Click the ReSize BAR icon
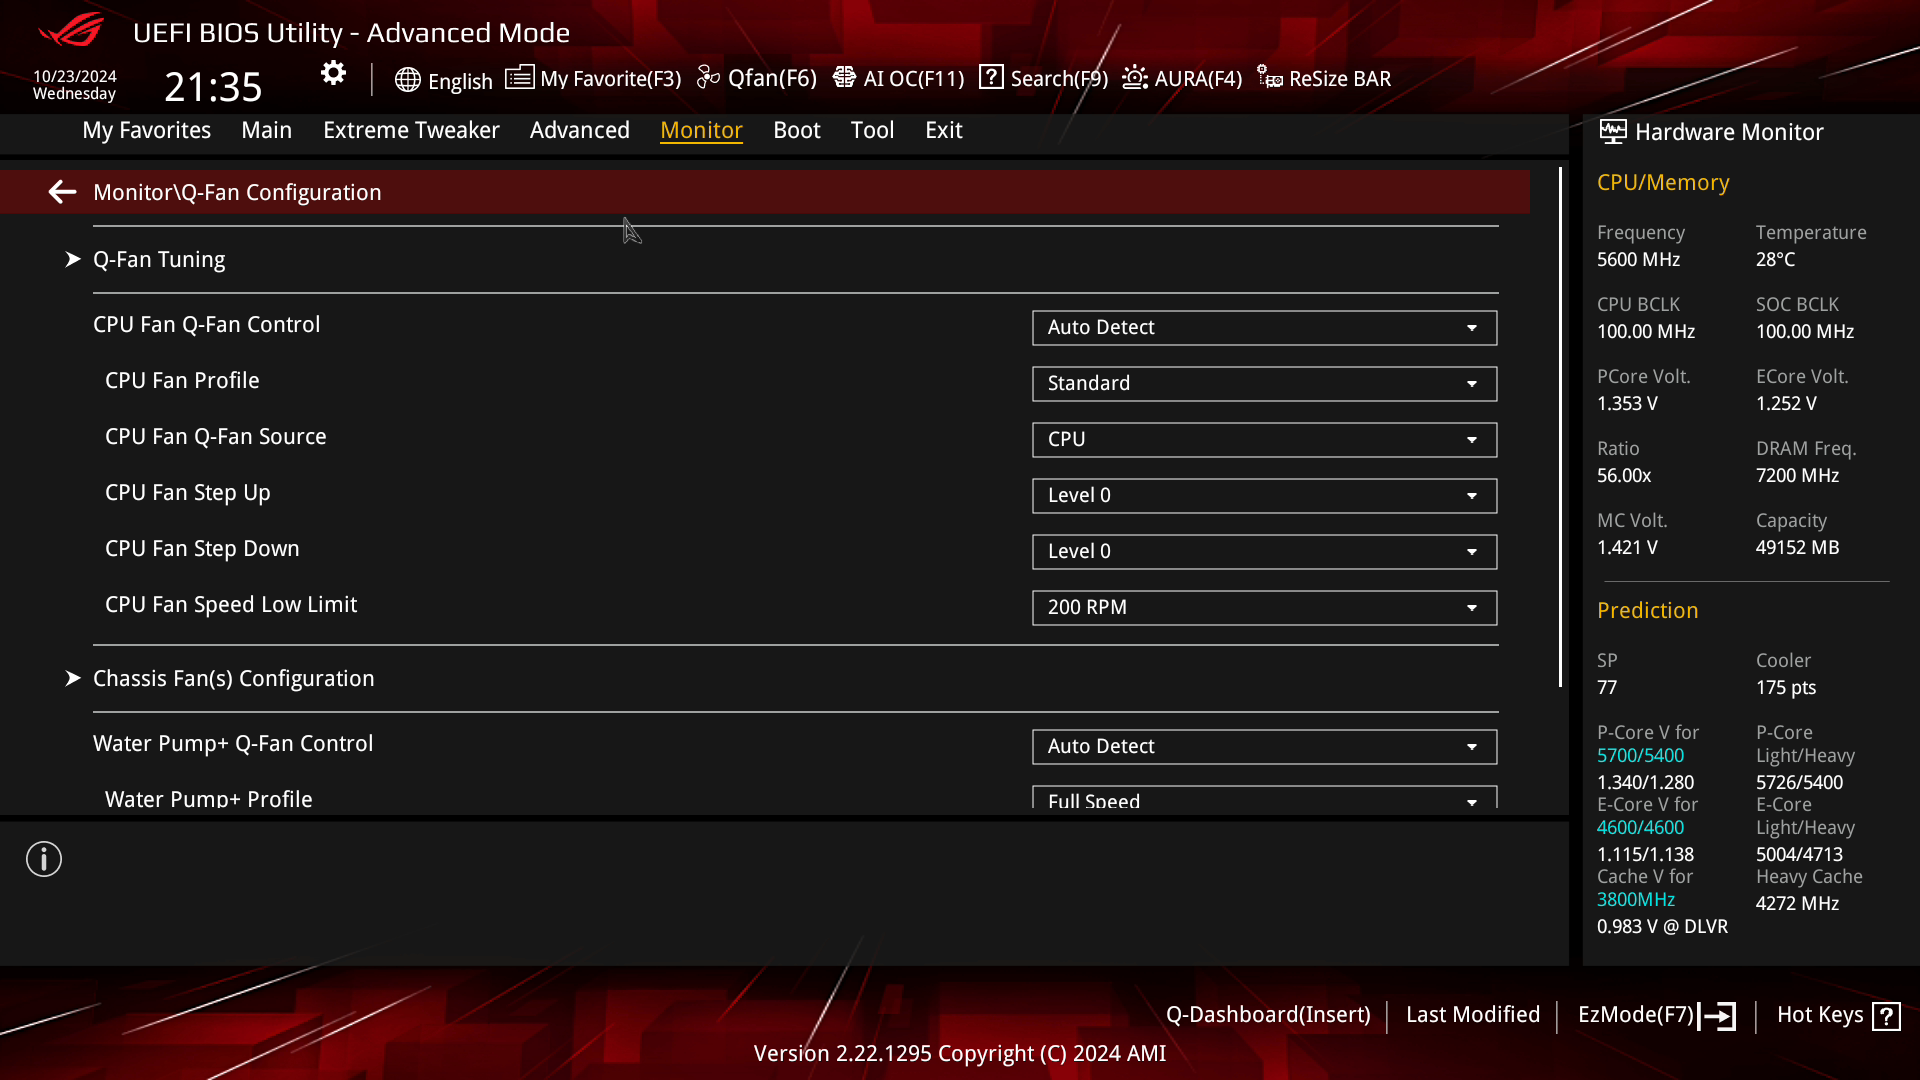Viewport: 1920px width, 1080px height. (x=1270, y=78)
